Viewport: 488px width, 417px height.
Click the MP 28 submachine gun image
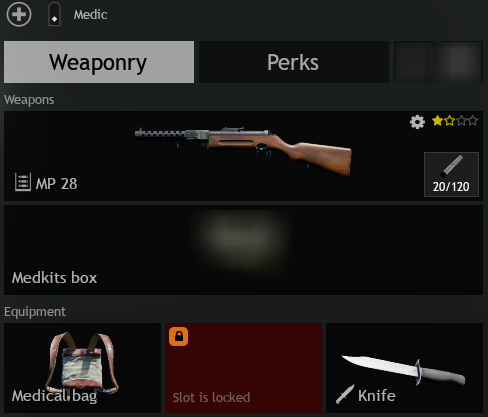(x=243, y=151)
